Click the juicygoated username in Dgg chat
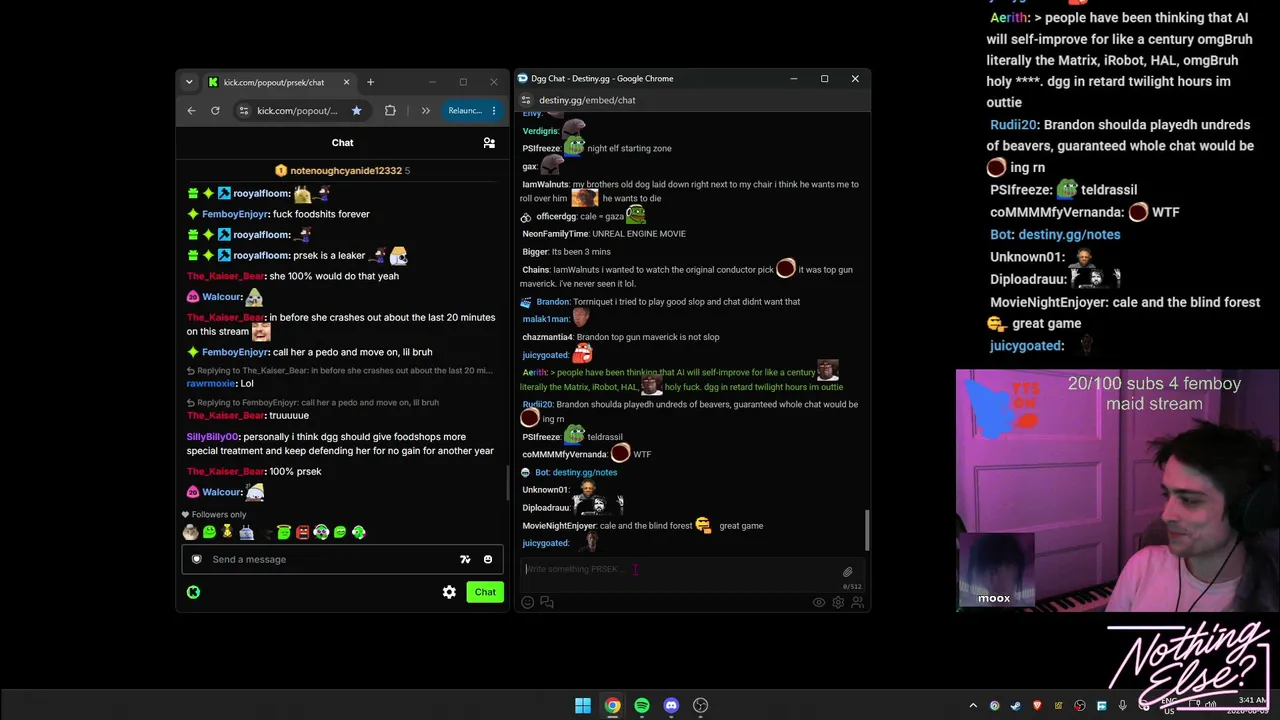This screenshot has height=720, width=1280. (545, 543)
